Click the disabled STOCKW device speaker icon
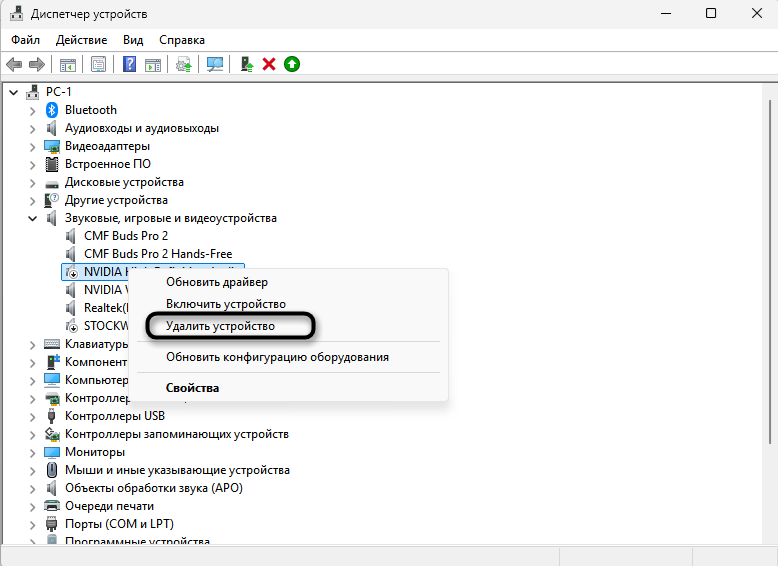The width and height of the screenshot is (778, 566). tap(72, 326)
